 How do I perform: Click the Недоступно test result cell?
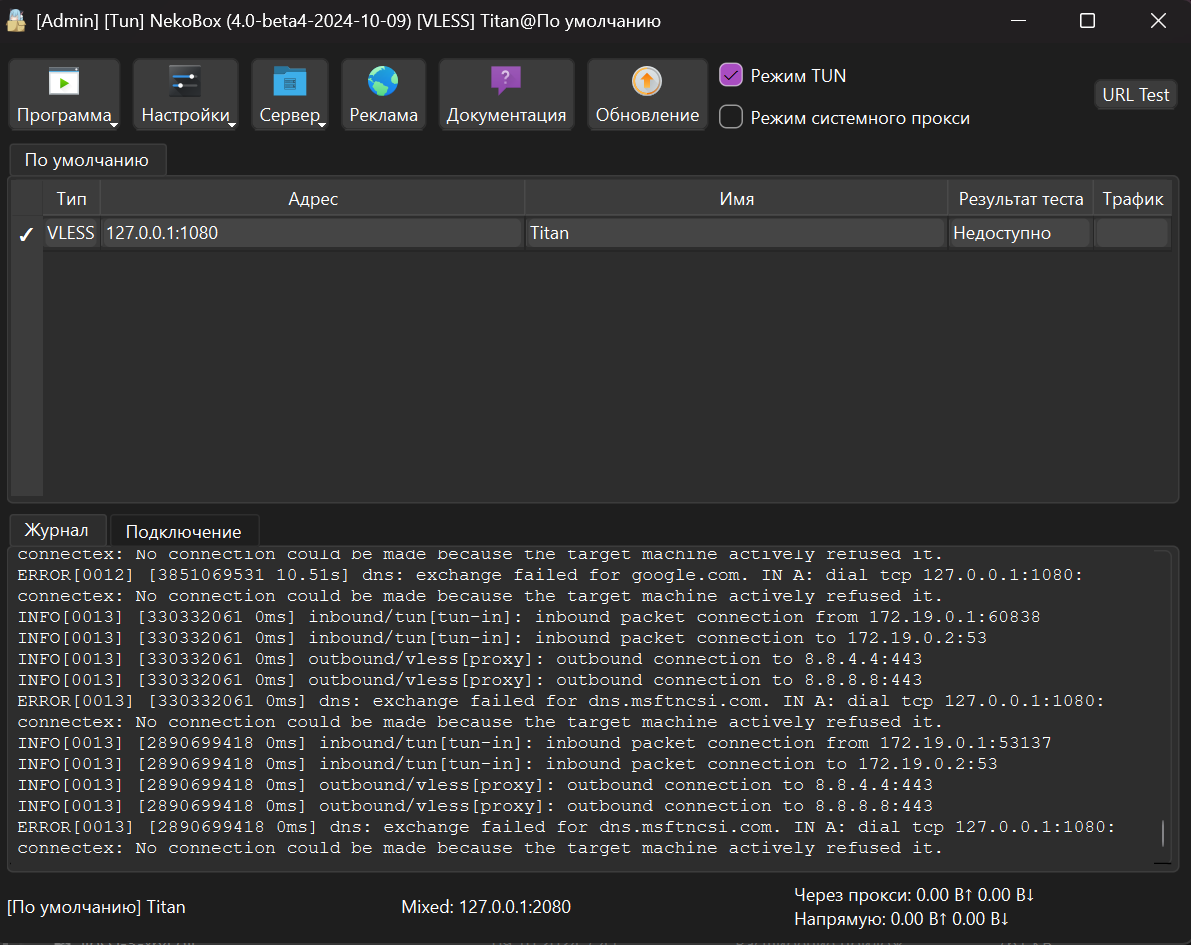1020,233
